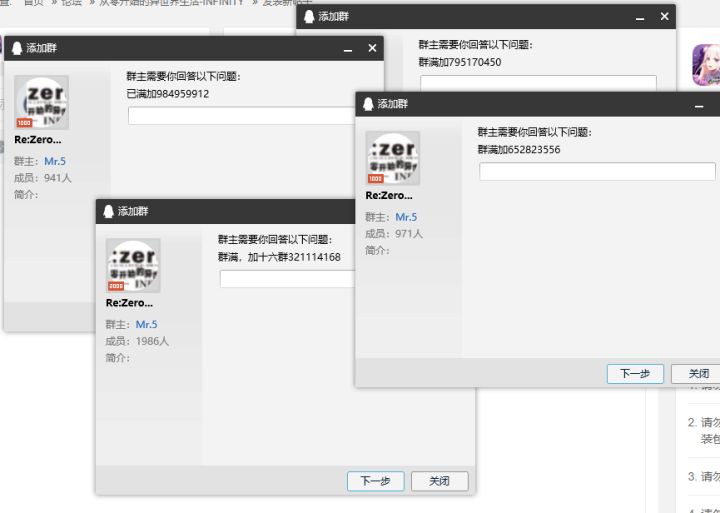
Task: Click QQ penguin icon in 795170450 dialog title
Action: [x=309, y=17]
